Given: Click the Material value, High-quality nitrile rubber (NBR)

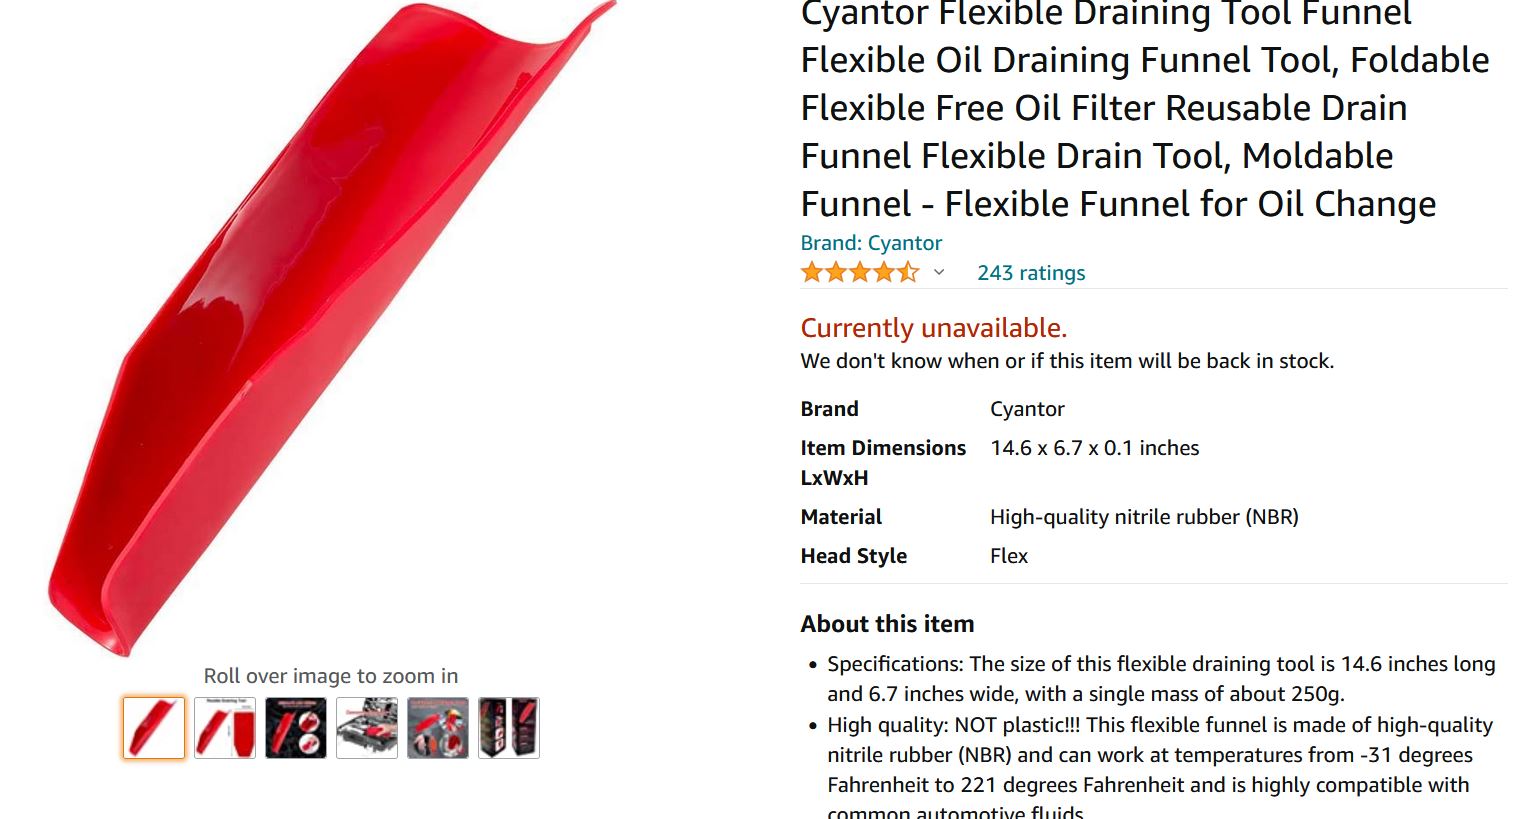Looking at the screenshot, I should pyautogui.click(x=1144, y=517).
